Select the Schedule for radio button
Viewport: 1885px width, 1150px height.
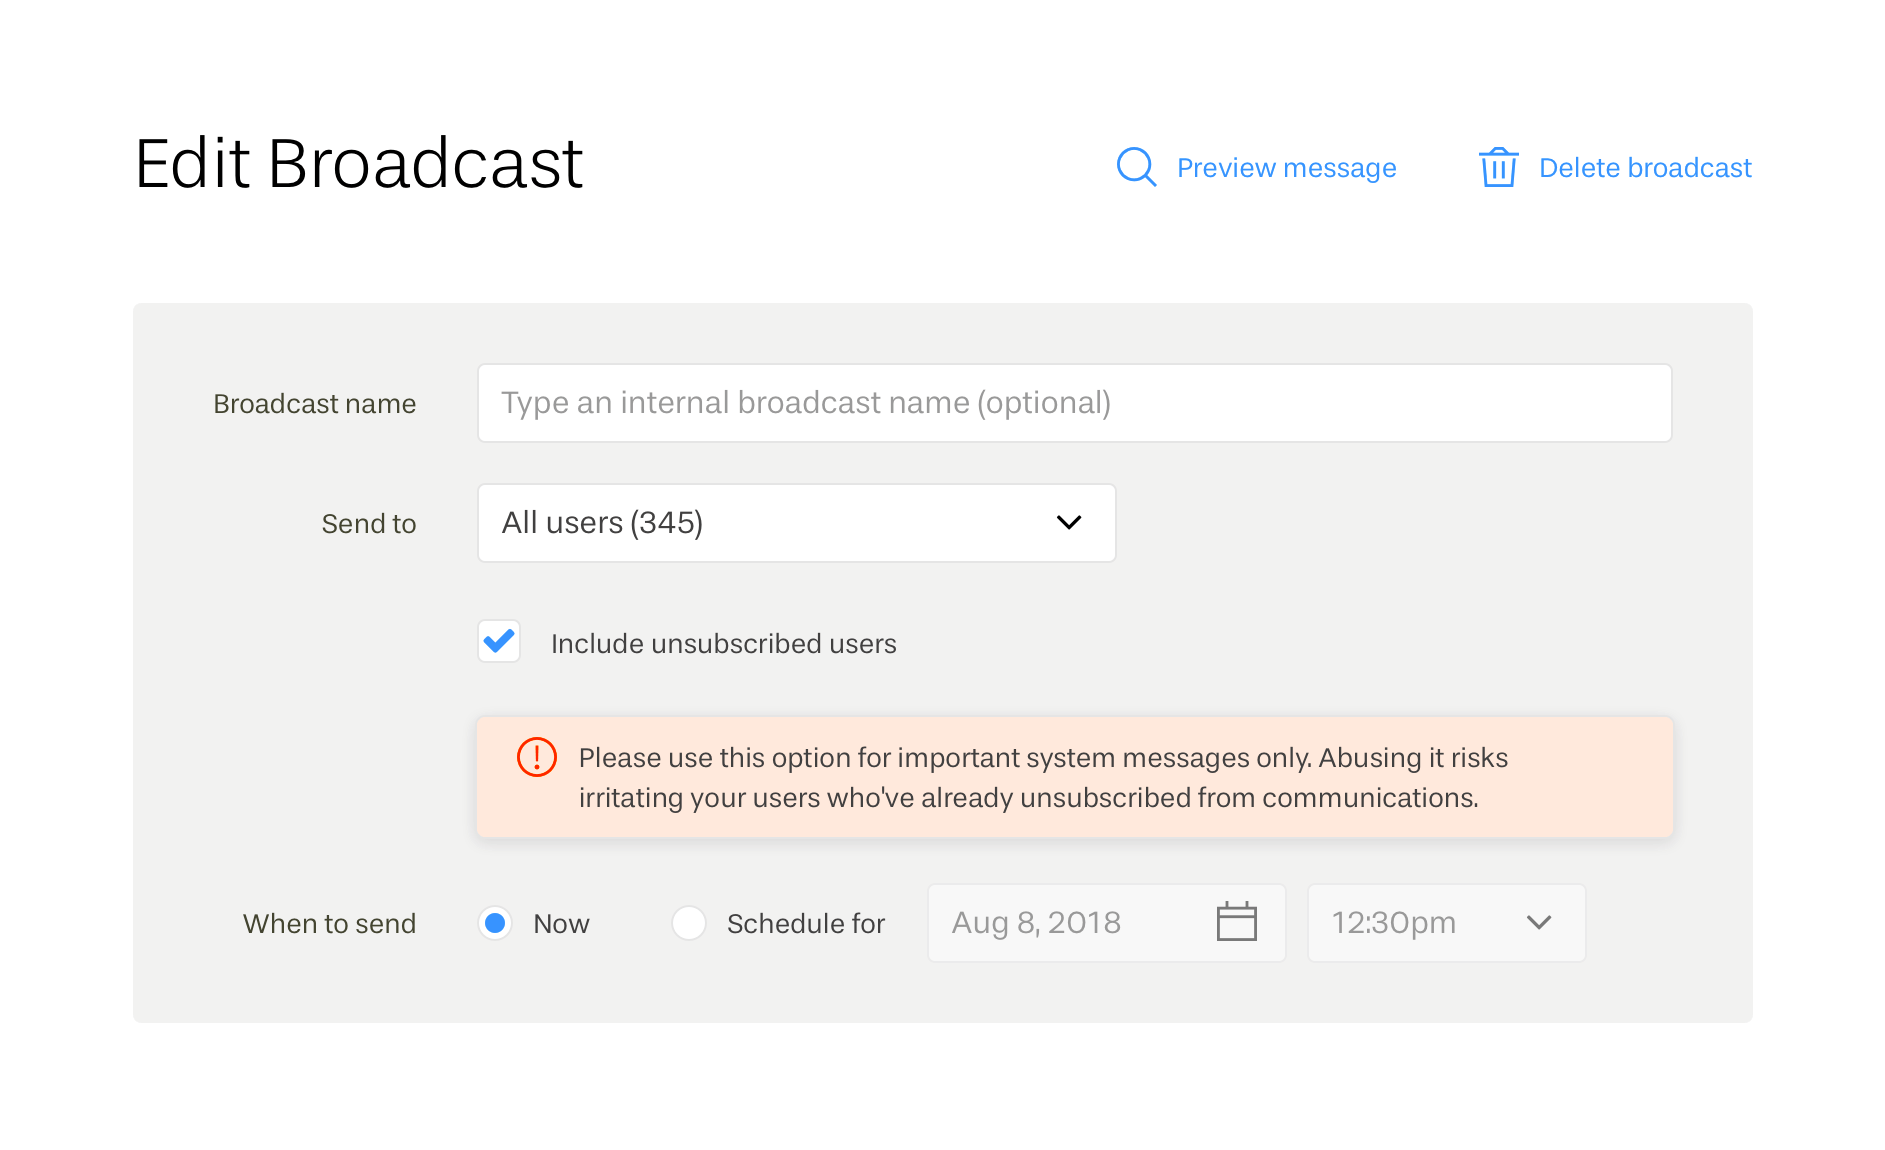[689, 923]
